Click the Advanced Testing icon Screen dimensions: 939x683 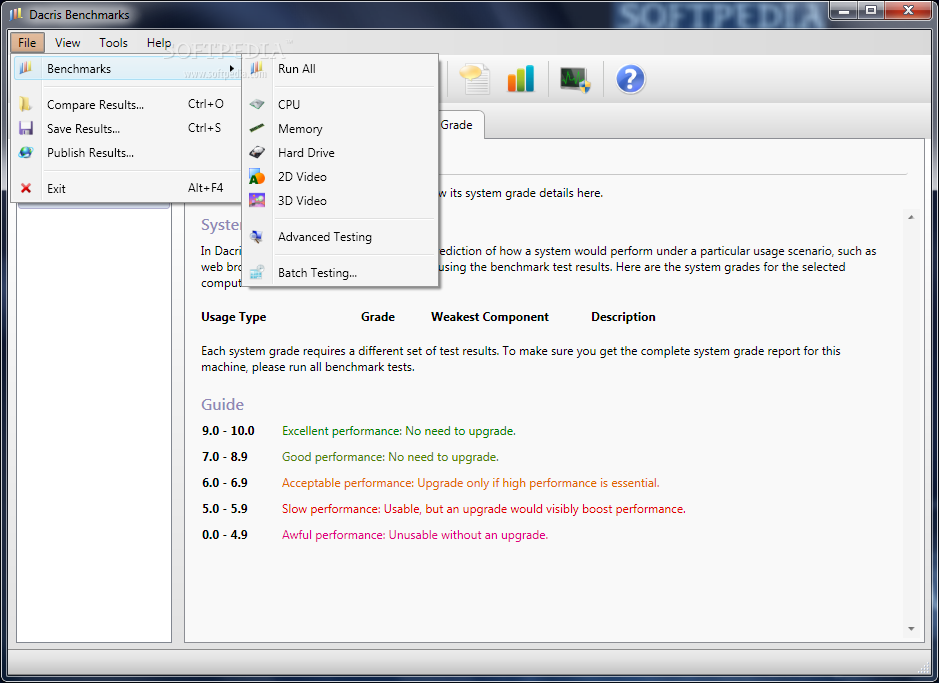pyautogui.click(x=257, y=236)
